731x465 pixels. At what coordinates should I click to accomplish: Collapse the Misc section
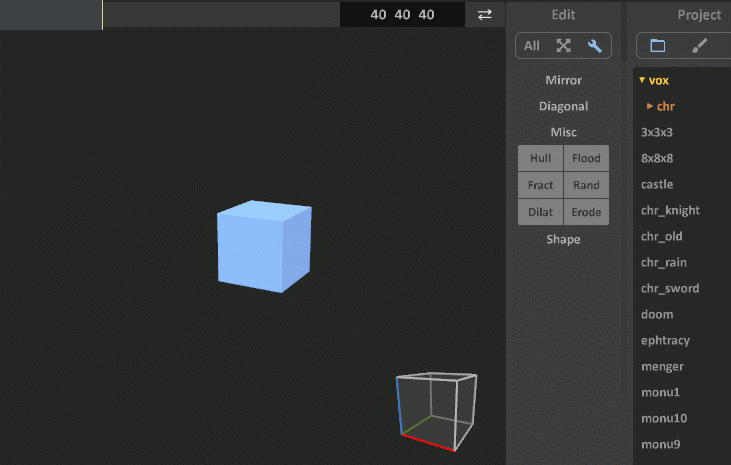[563, 132]
